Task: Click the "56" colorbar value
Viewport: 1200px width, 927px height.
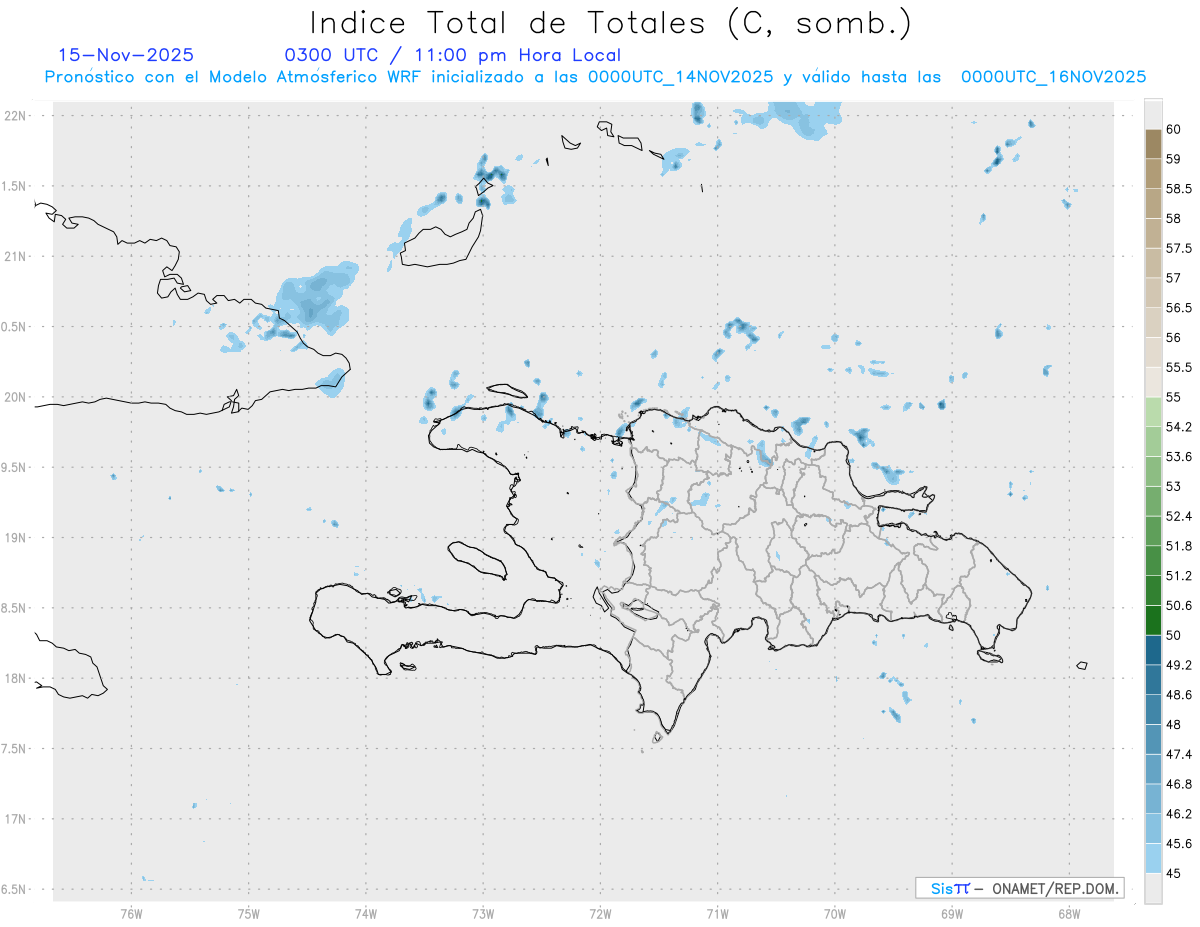Action: click(x=1174, y=338)
